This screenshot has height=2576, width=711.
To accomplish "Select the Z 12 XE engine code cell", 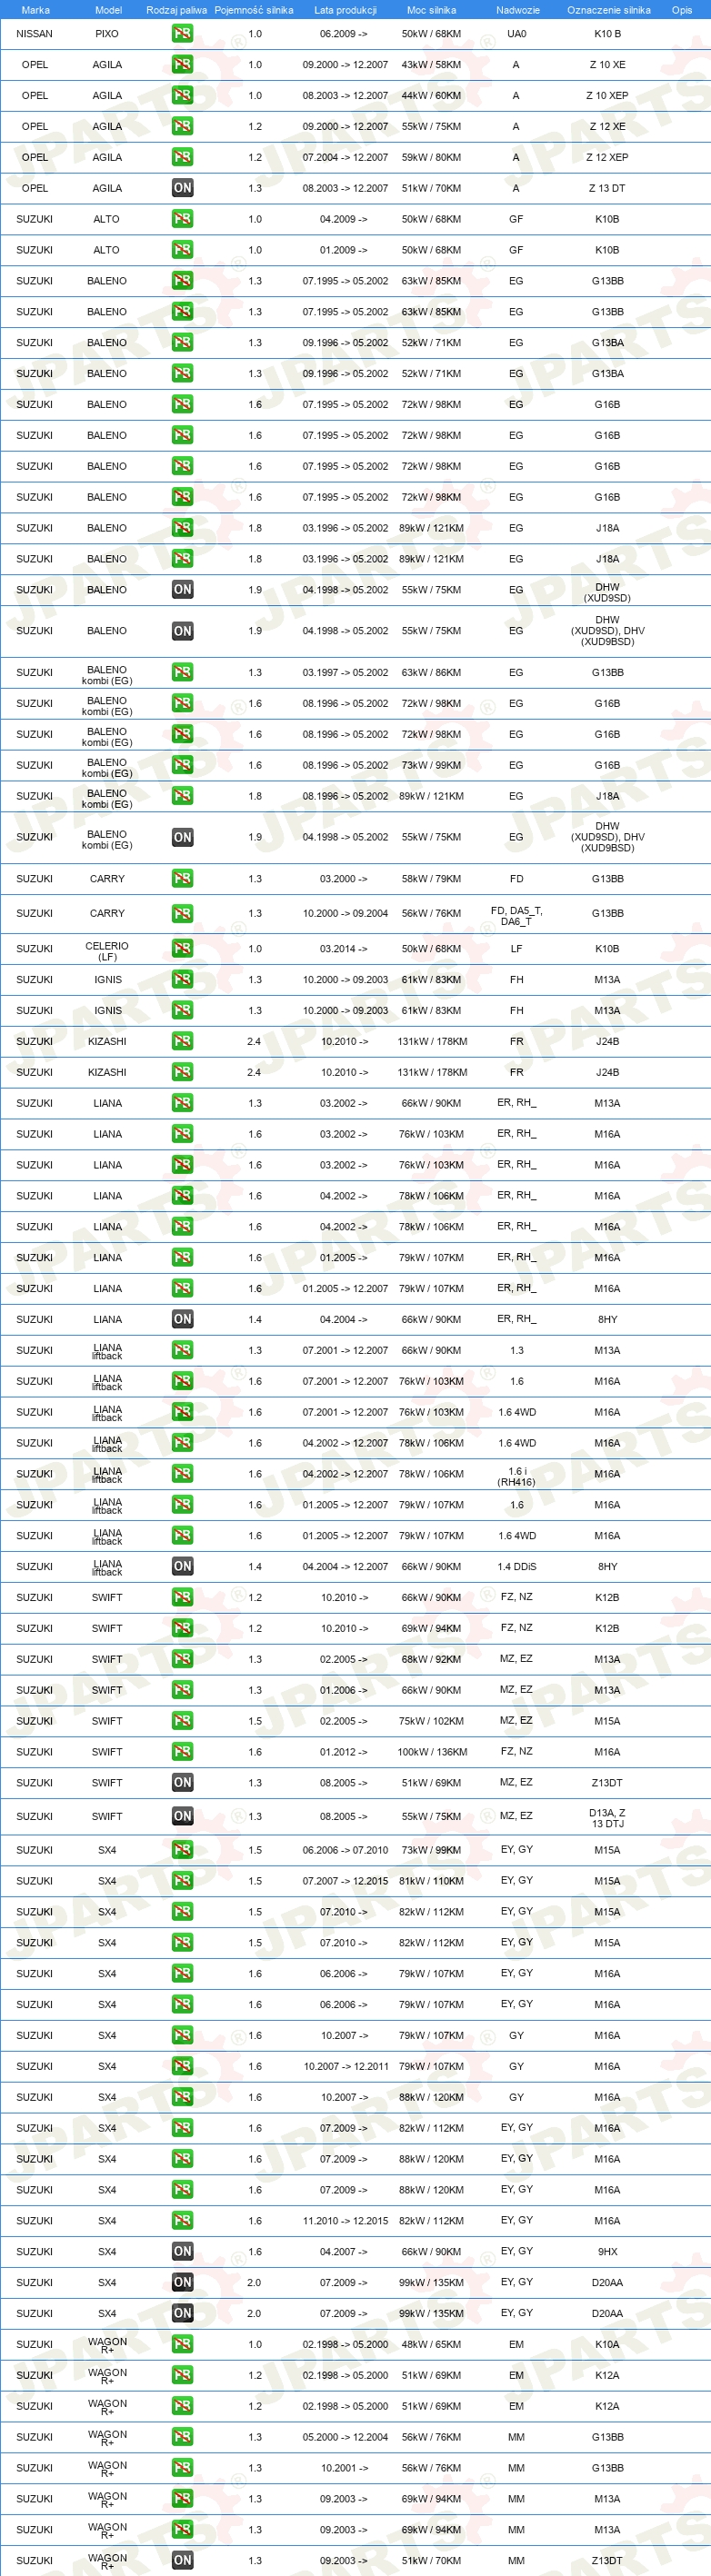I will (x=607, y=127).
